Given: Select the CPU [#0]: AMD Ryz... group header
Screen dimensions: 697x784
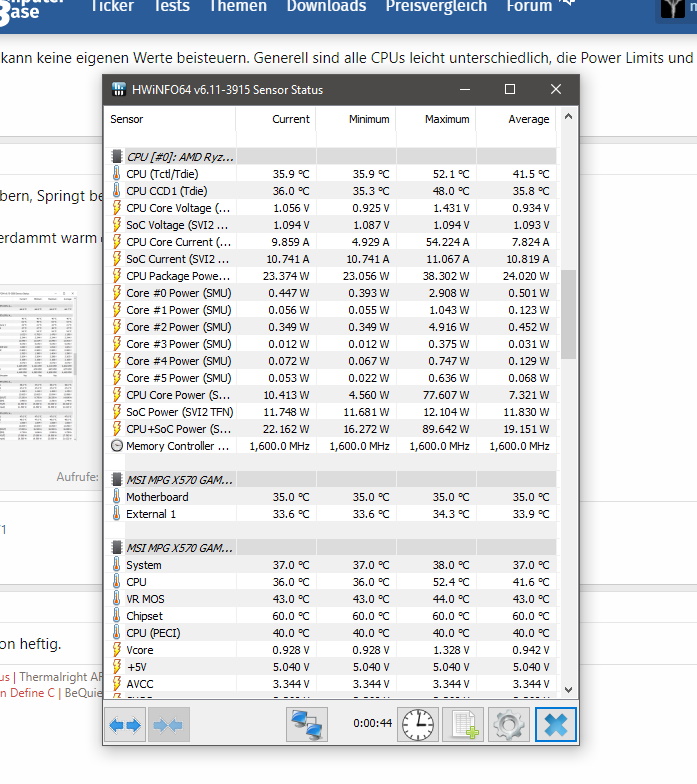Looking at the screenshot, I should pyautogui.click(x=331, y=156).
